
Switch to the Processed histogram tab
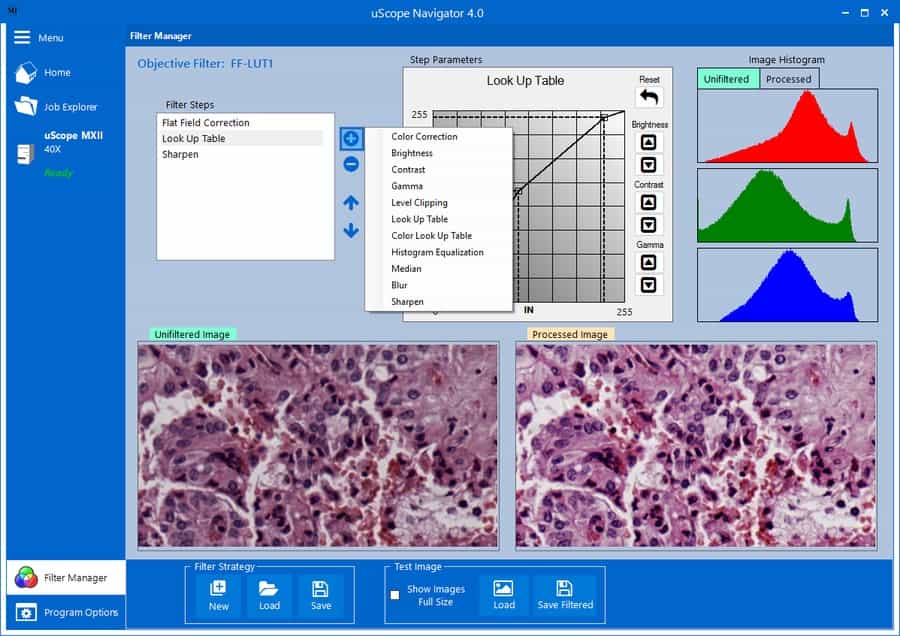tap(788, 79)
